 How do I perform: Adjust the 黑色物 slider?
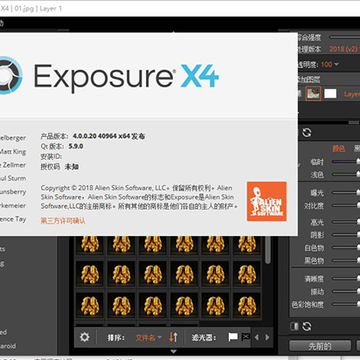click(346, 260)
